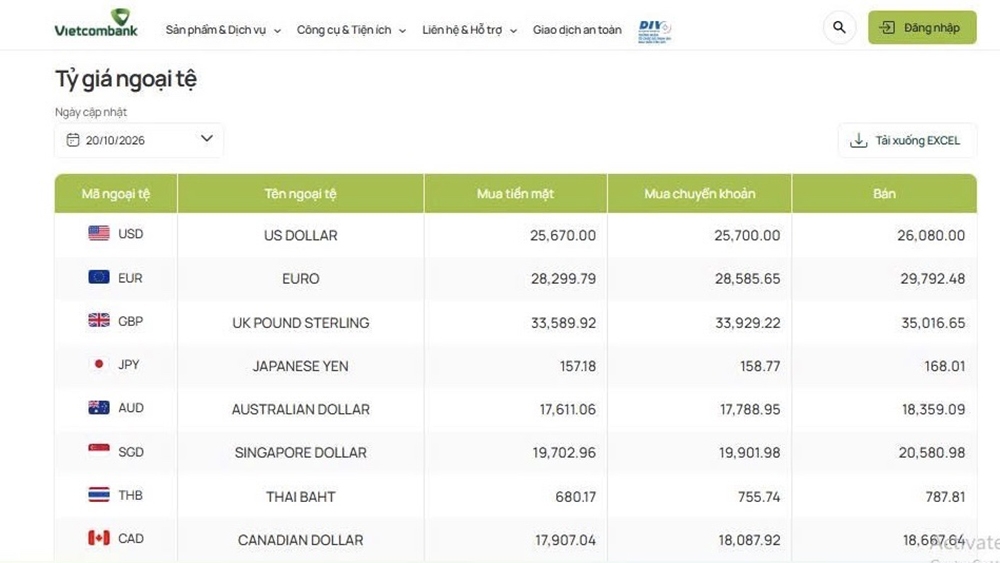Click the Thailand flag icon in THB row
The width and height of the screenshot is (1000, 563).
pos(99,494)
